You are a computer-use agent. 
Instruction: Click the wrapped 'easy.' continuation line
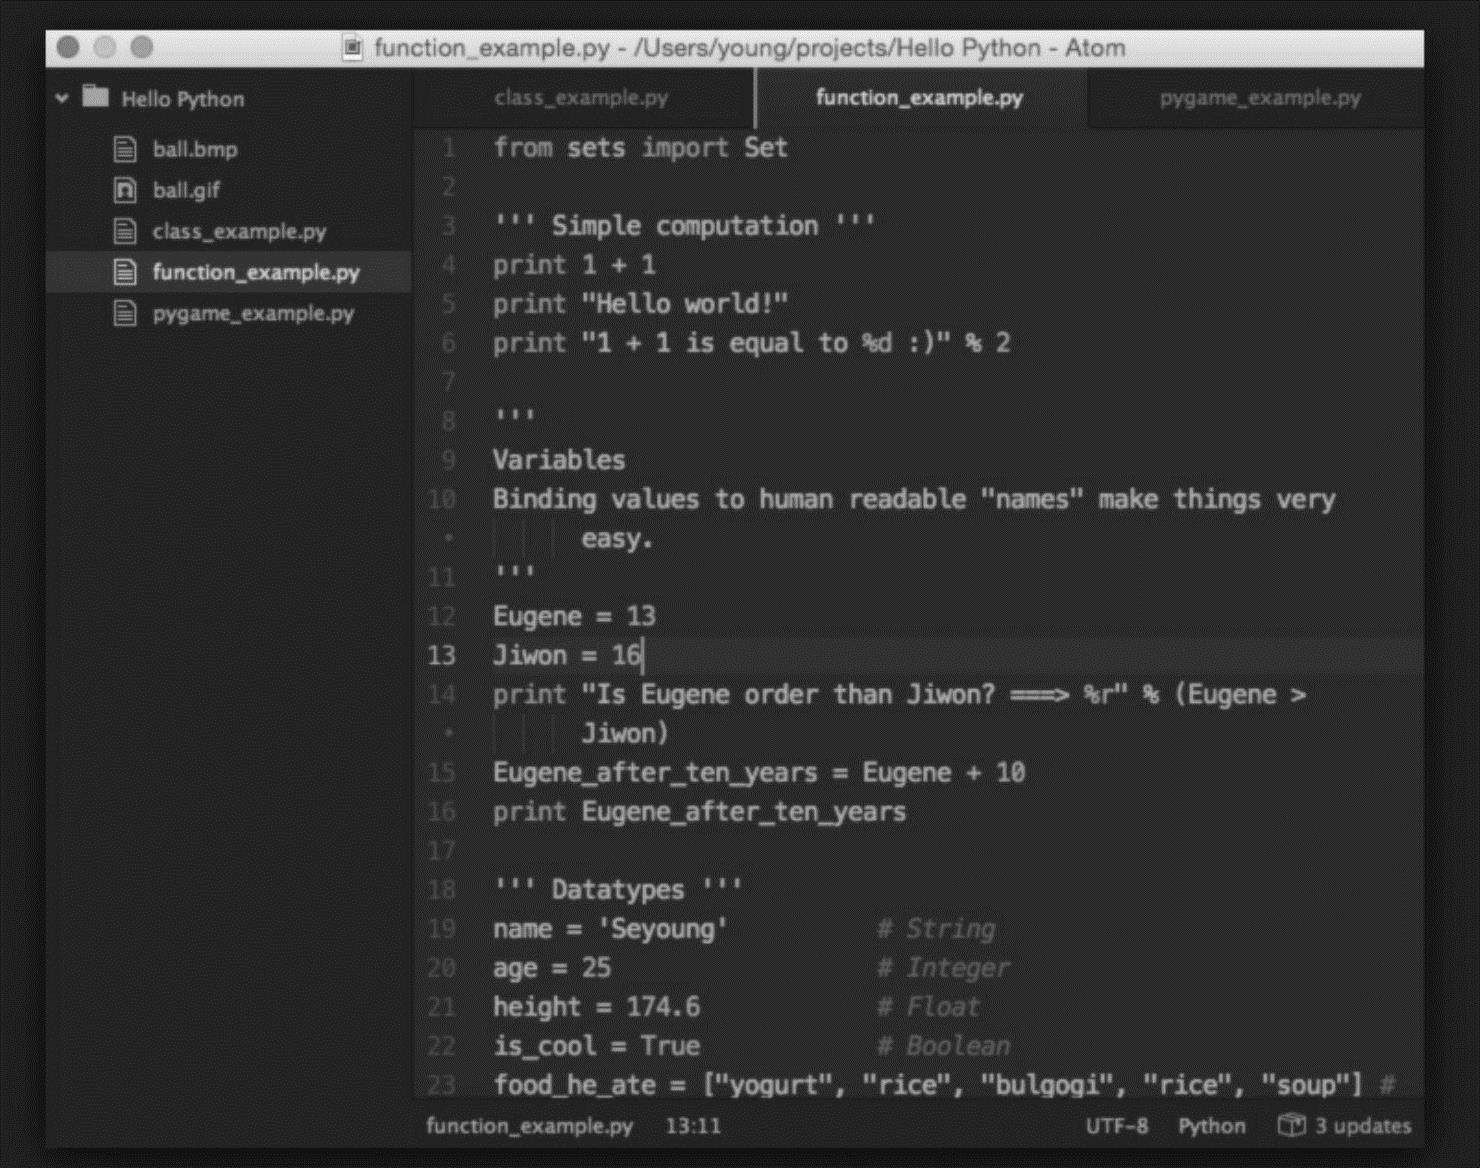pyautogui.click(x=617, y=539)
